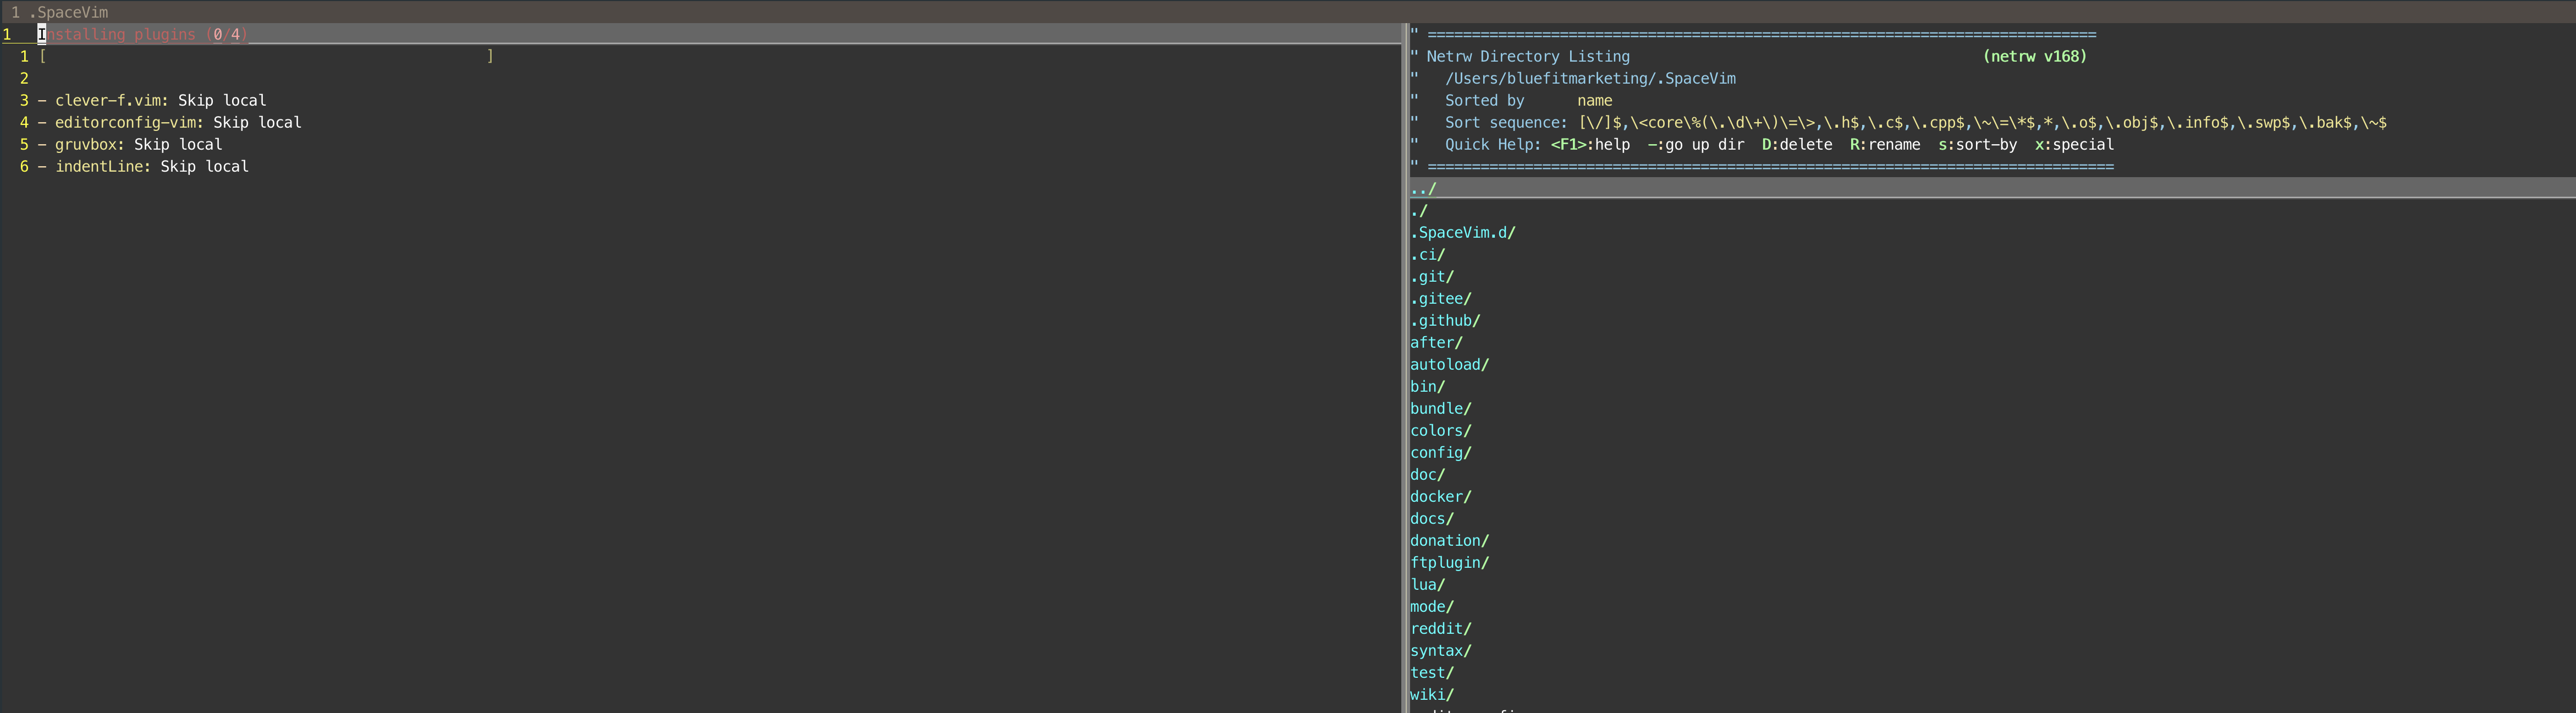Screen dimensions: 2576x713
Task: Open the mode/ directory
Action: [1432, 606]
